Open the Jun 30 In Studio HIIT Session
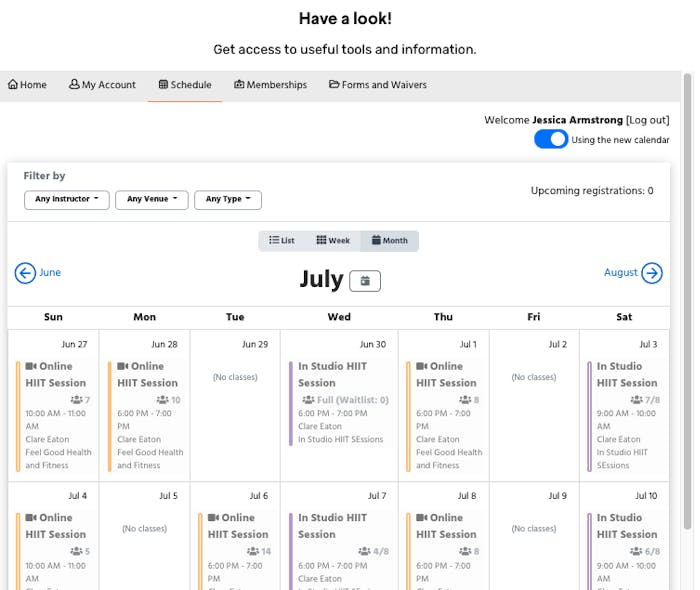 [339, 403]
